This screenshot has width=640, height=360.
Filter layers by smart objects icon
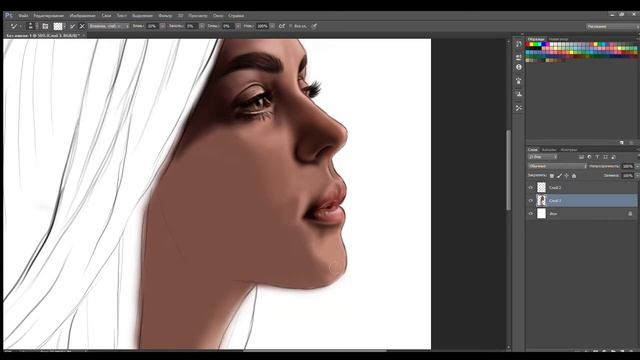[x=613, y=157]
